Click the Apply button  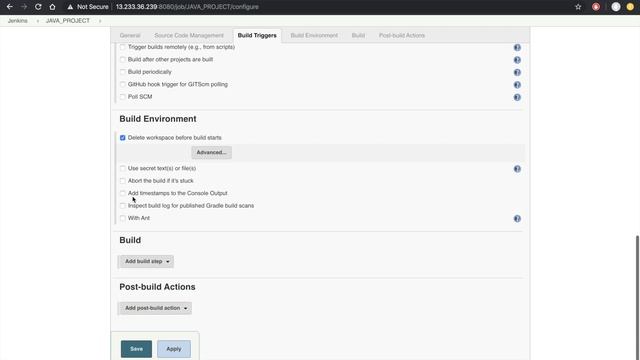(x=174, y=349)
